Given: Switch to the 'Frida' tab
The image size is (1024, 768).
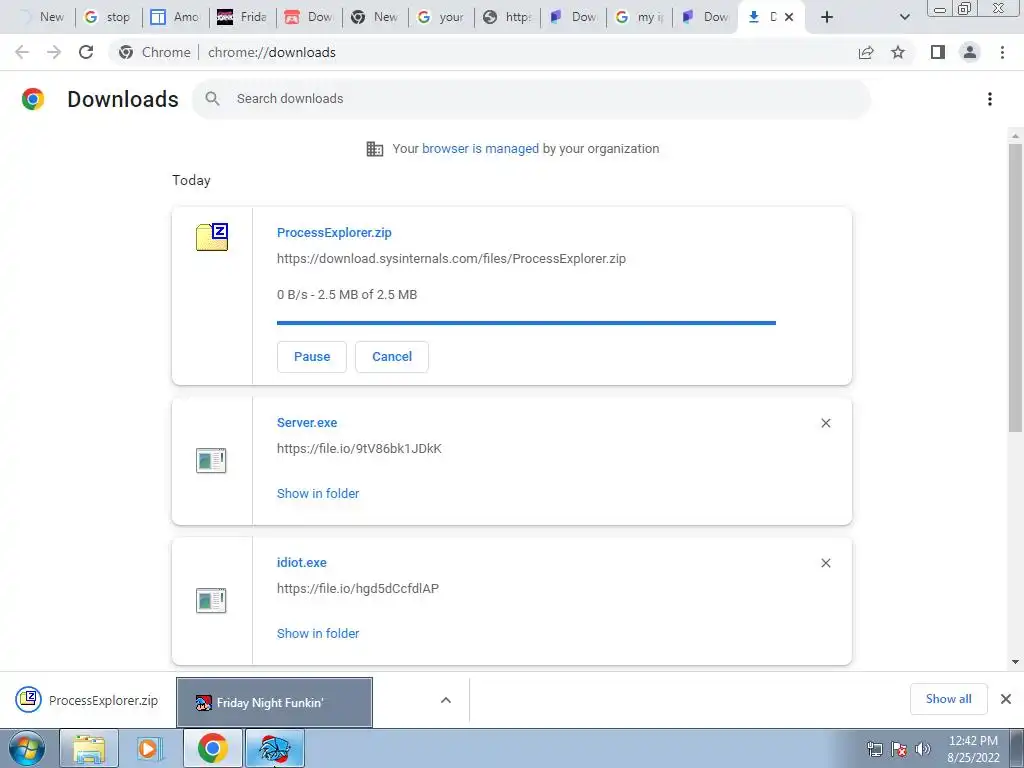Looking at the screenshot, I should click(242, 17).
